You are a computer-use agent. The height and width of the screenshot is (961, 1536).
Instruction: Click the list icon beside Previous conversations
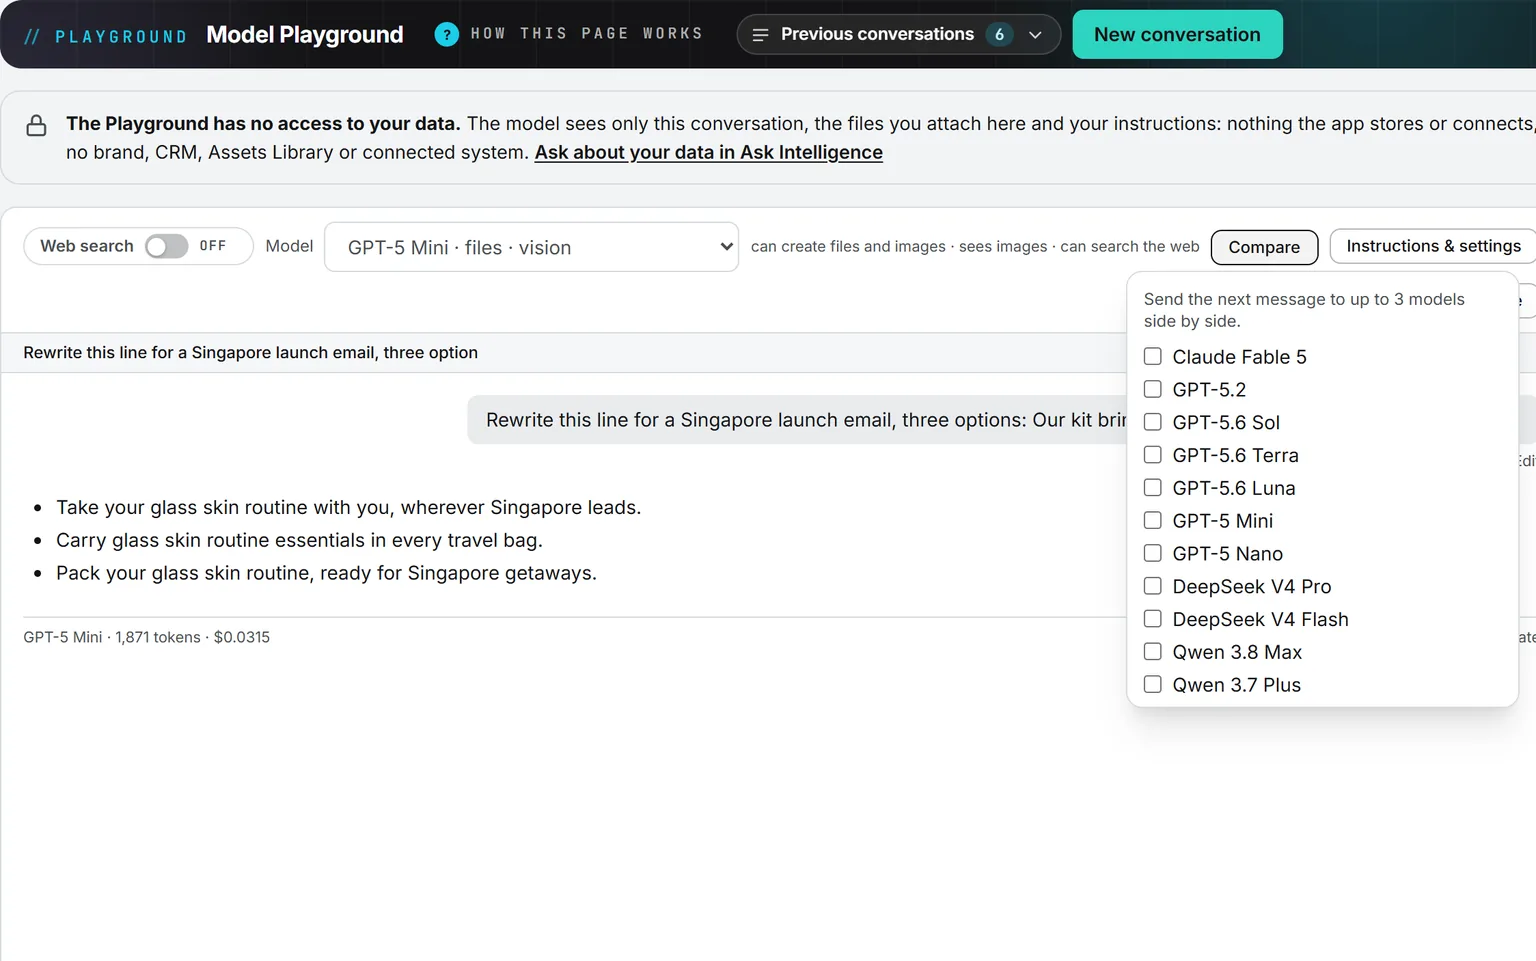[x=760, y=35]
